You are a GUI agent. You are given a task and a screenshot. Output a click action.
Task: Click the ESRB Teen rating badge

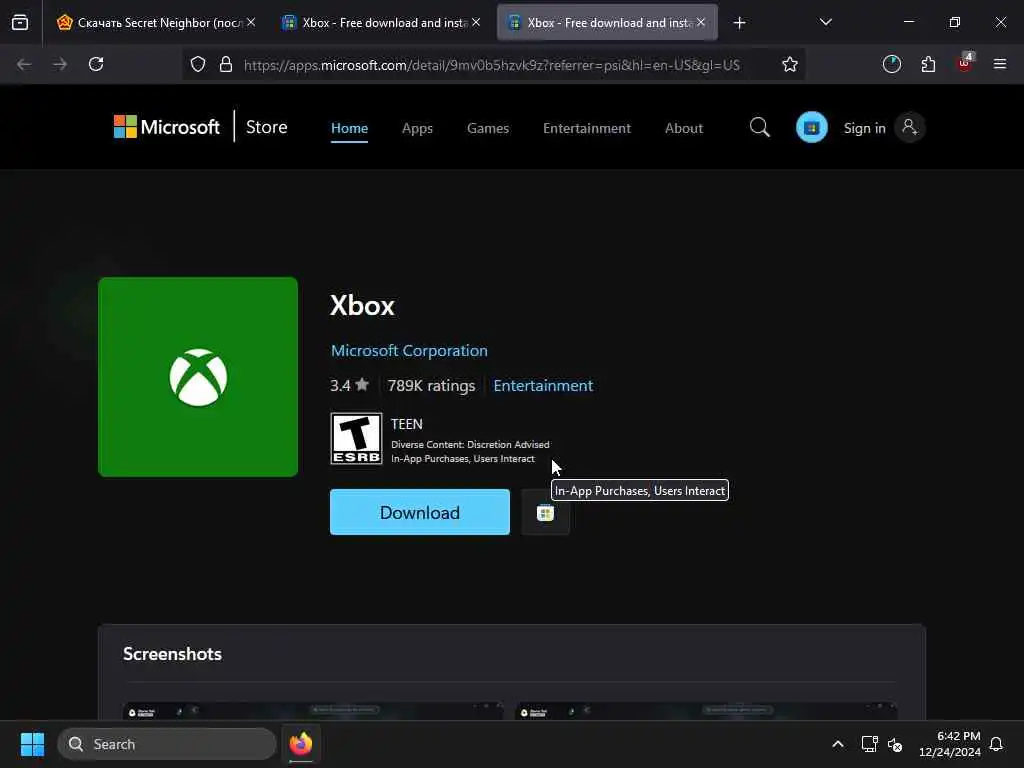click(356, 438)
